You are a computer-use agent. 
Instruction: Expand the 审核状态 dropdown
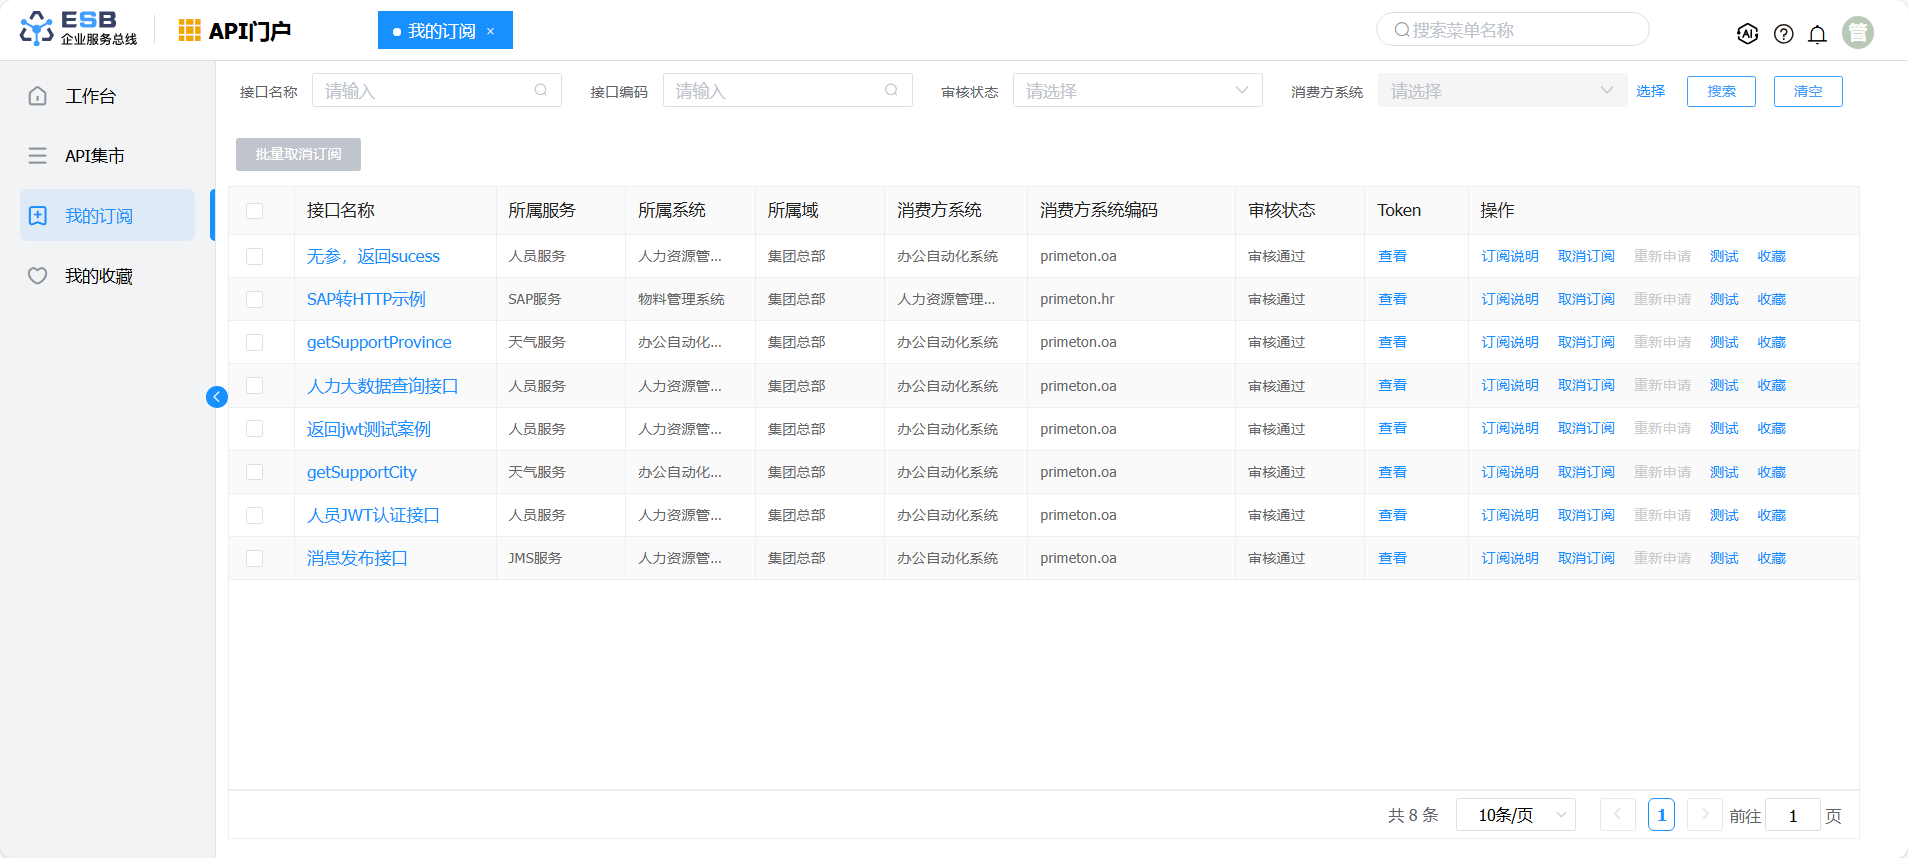(x=1137, y=91)
